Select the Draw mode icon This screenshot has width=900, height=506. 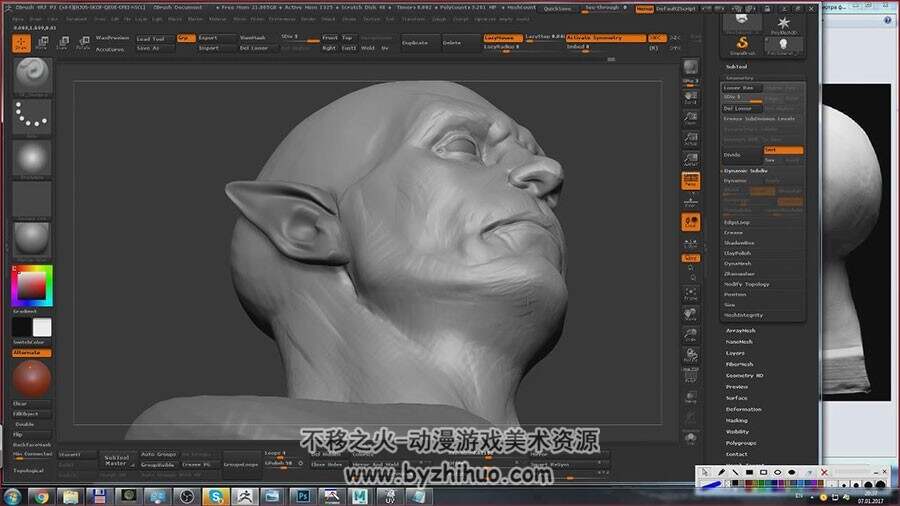click(x=22, y=43)
